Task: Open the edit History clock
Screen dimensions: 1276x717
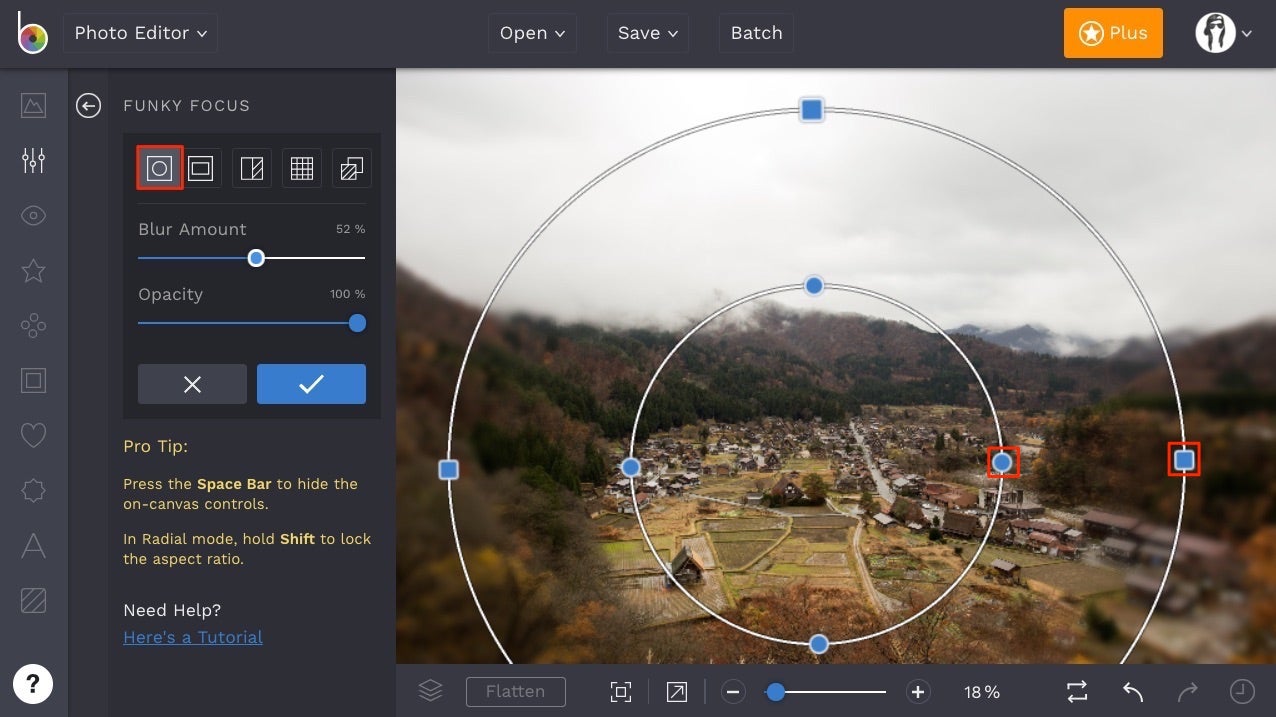Action: click(x=1240, y=691)
